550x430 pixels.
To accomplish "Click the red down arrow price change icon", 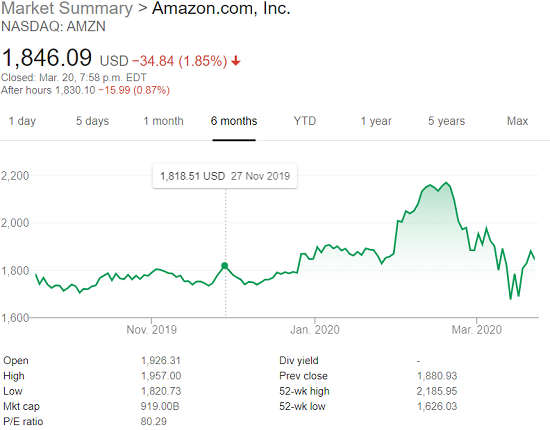I will click(x=236, y=61).
